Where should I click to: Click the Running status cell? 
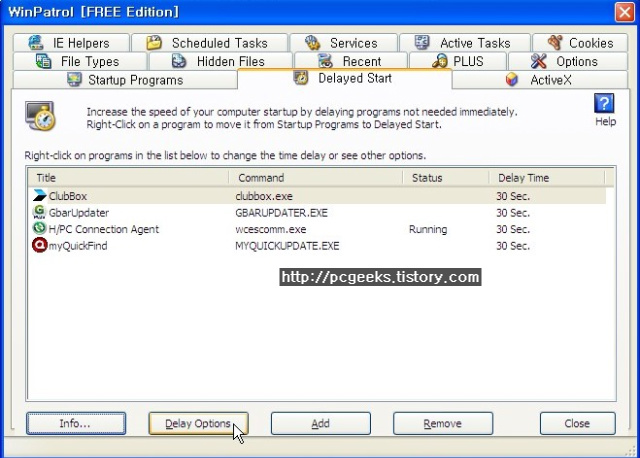(428, 229)
